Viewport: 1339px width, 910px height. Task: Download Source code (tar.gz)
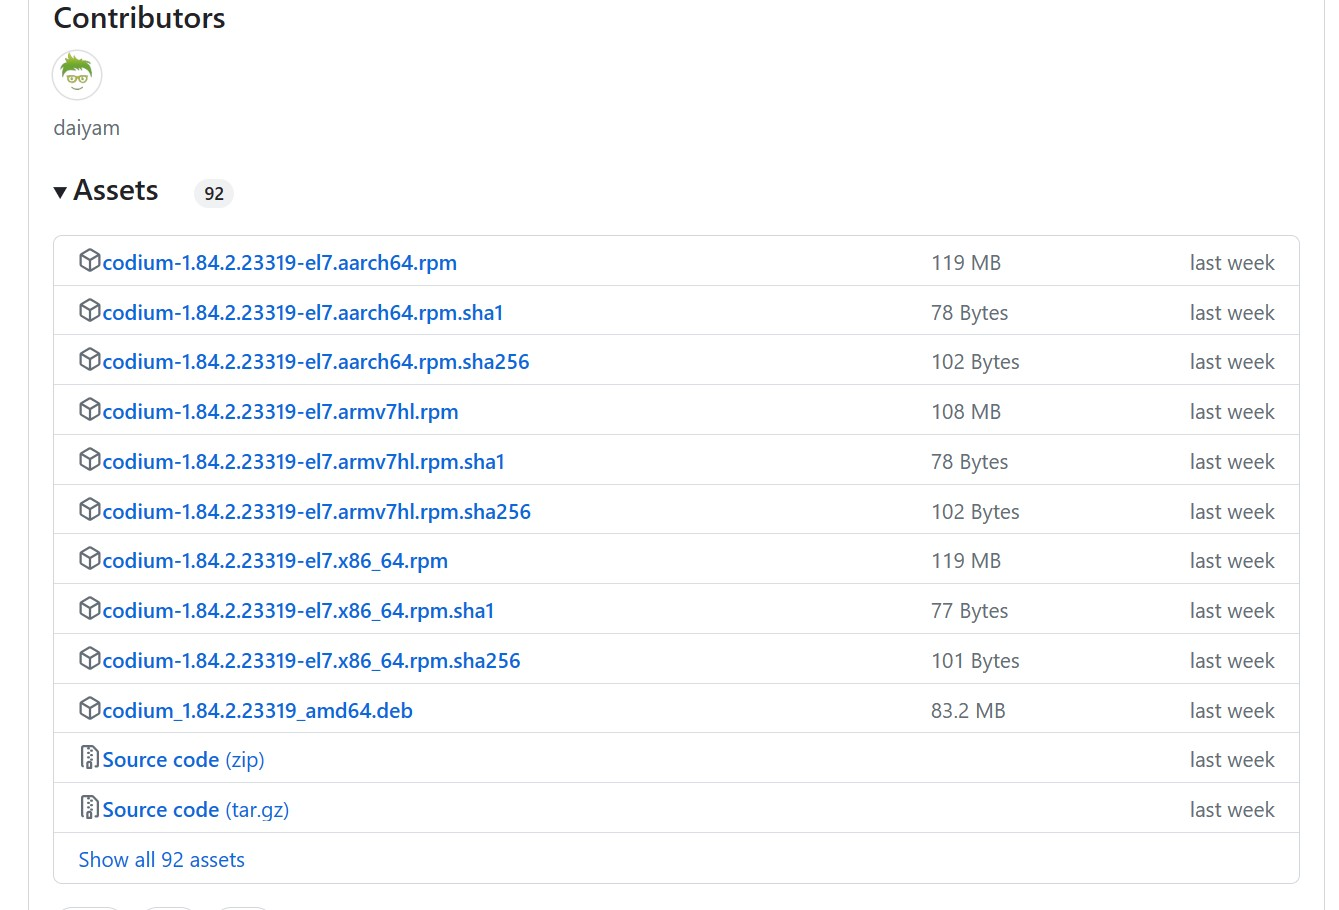196,810
